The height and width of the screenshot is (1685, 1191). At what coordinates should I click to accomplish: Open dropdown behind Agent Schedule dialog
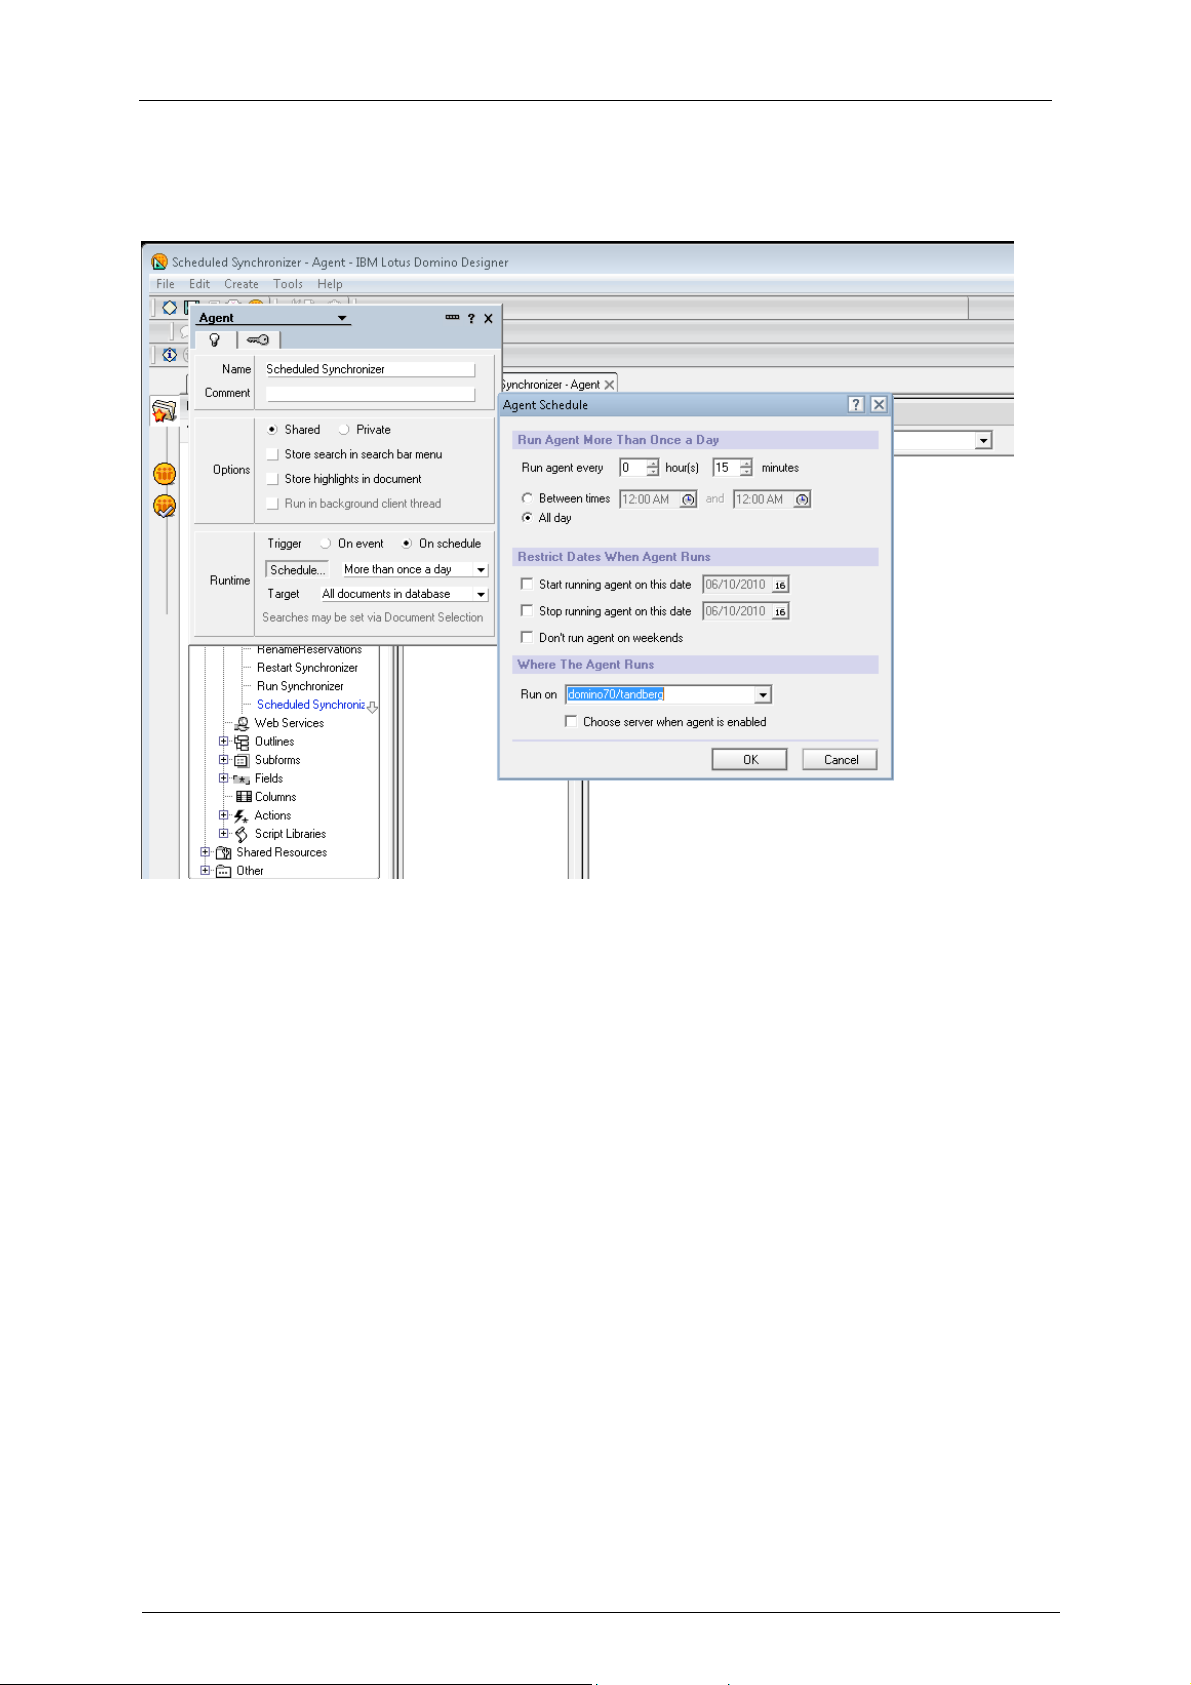click(983, 441)
